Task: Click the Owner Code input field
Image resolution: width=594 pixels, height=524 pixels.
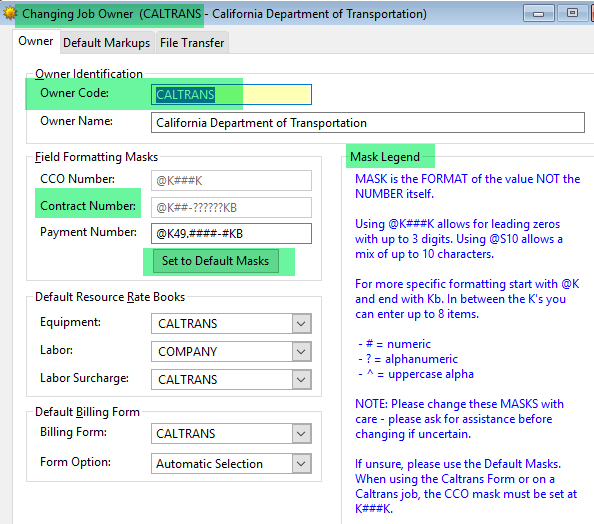Action: pos(231,94)
